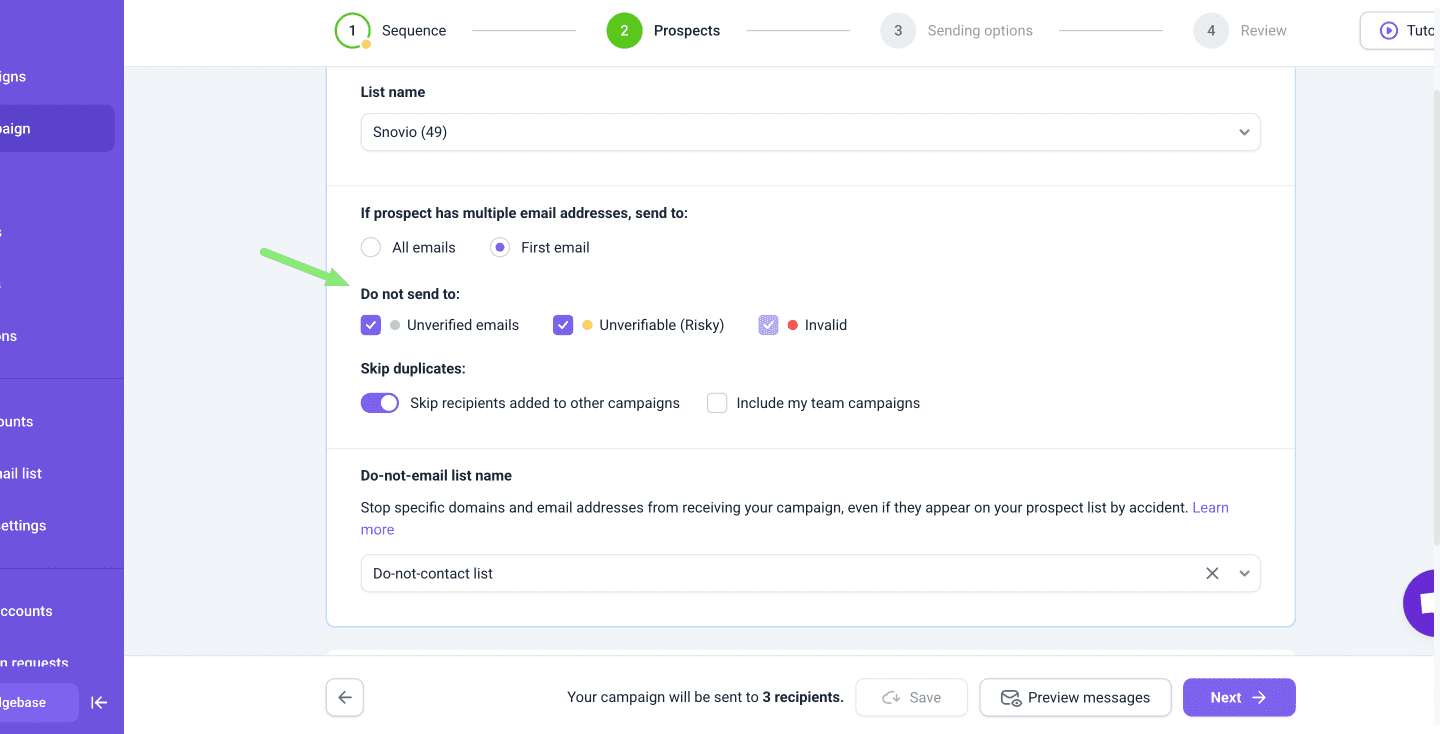
Task: Select the First email radio button
Action: [x=500, y=247]
